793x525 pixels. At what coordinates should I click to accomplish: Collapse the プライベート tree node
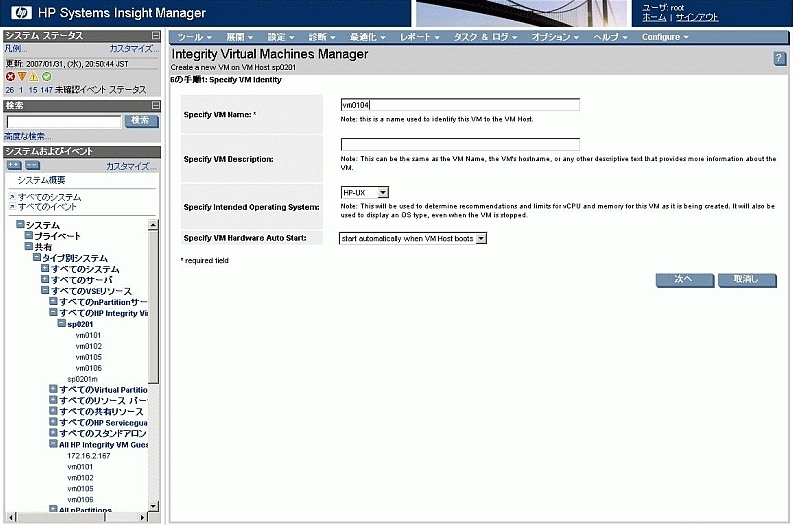click(29, 235)
